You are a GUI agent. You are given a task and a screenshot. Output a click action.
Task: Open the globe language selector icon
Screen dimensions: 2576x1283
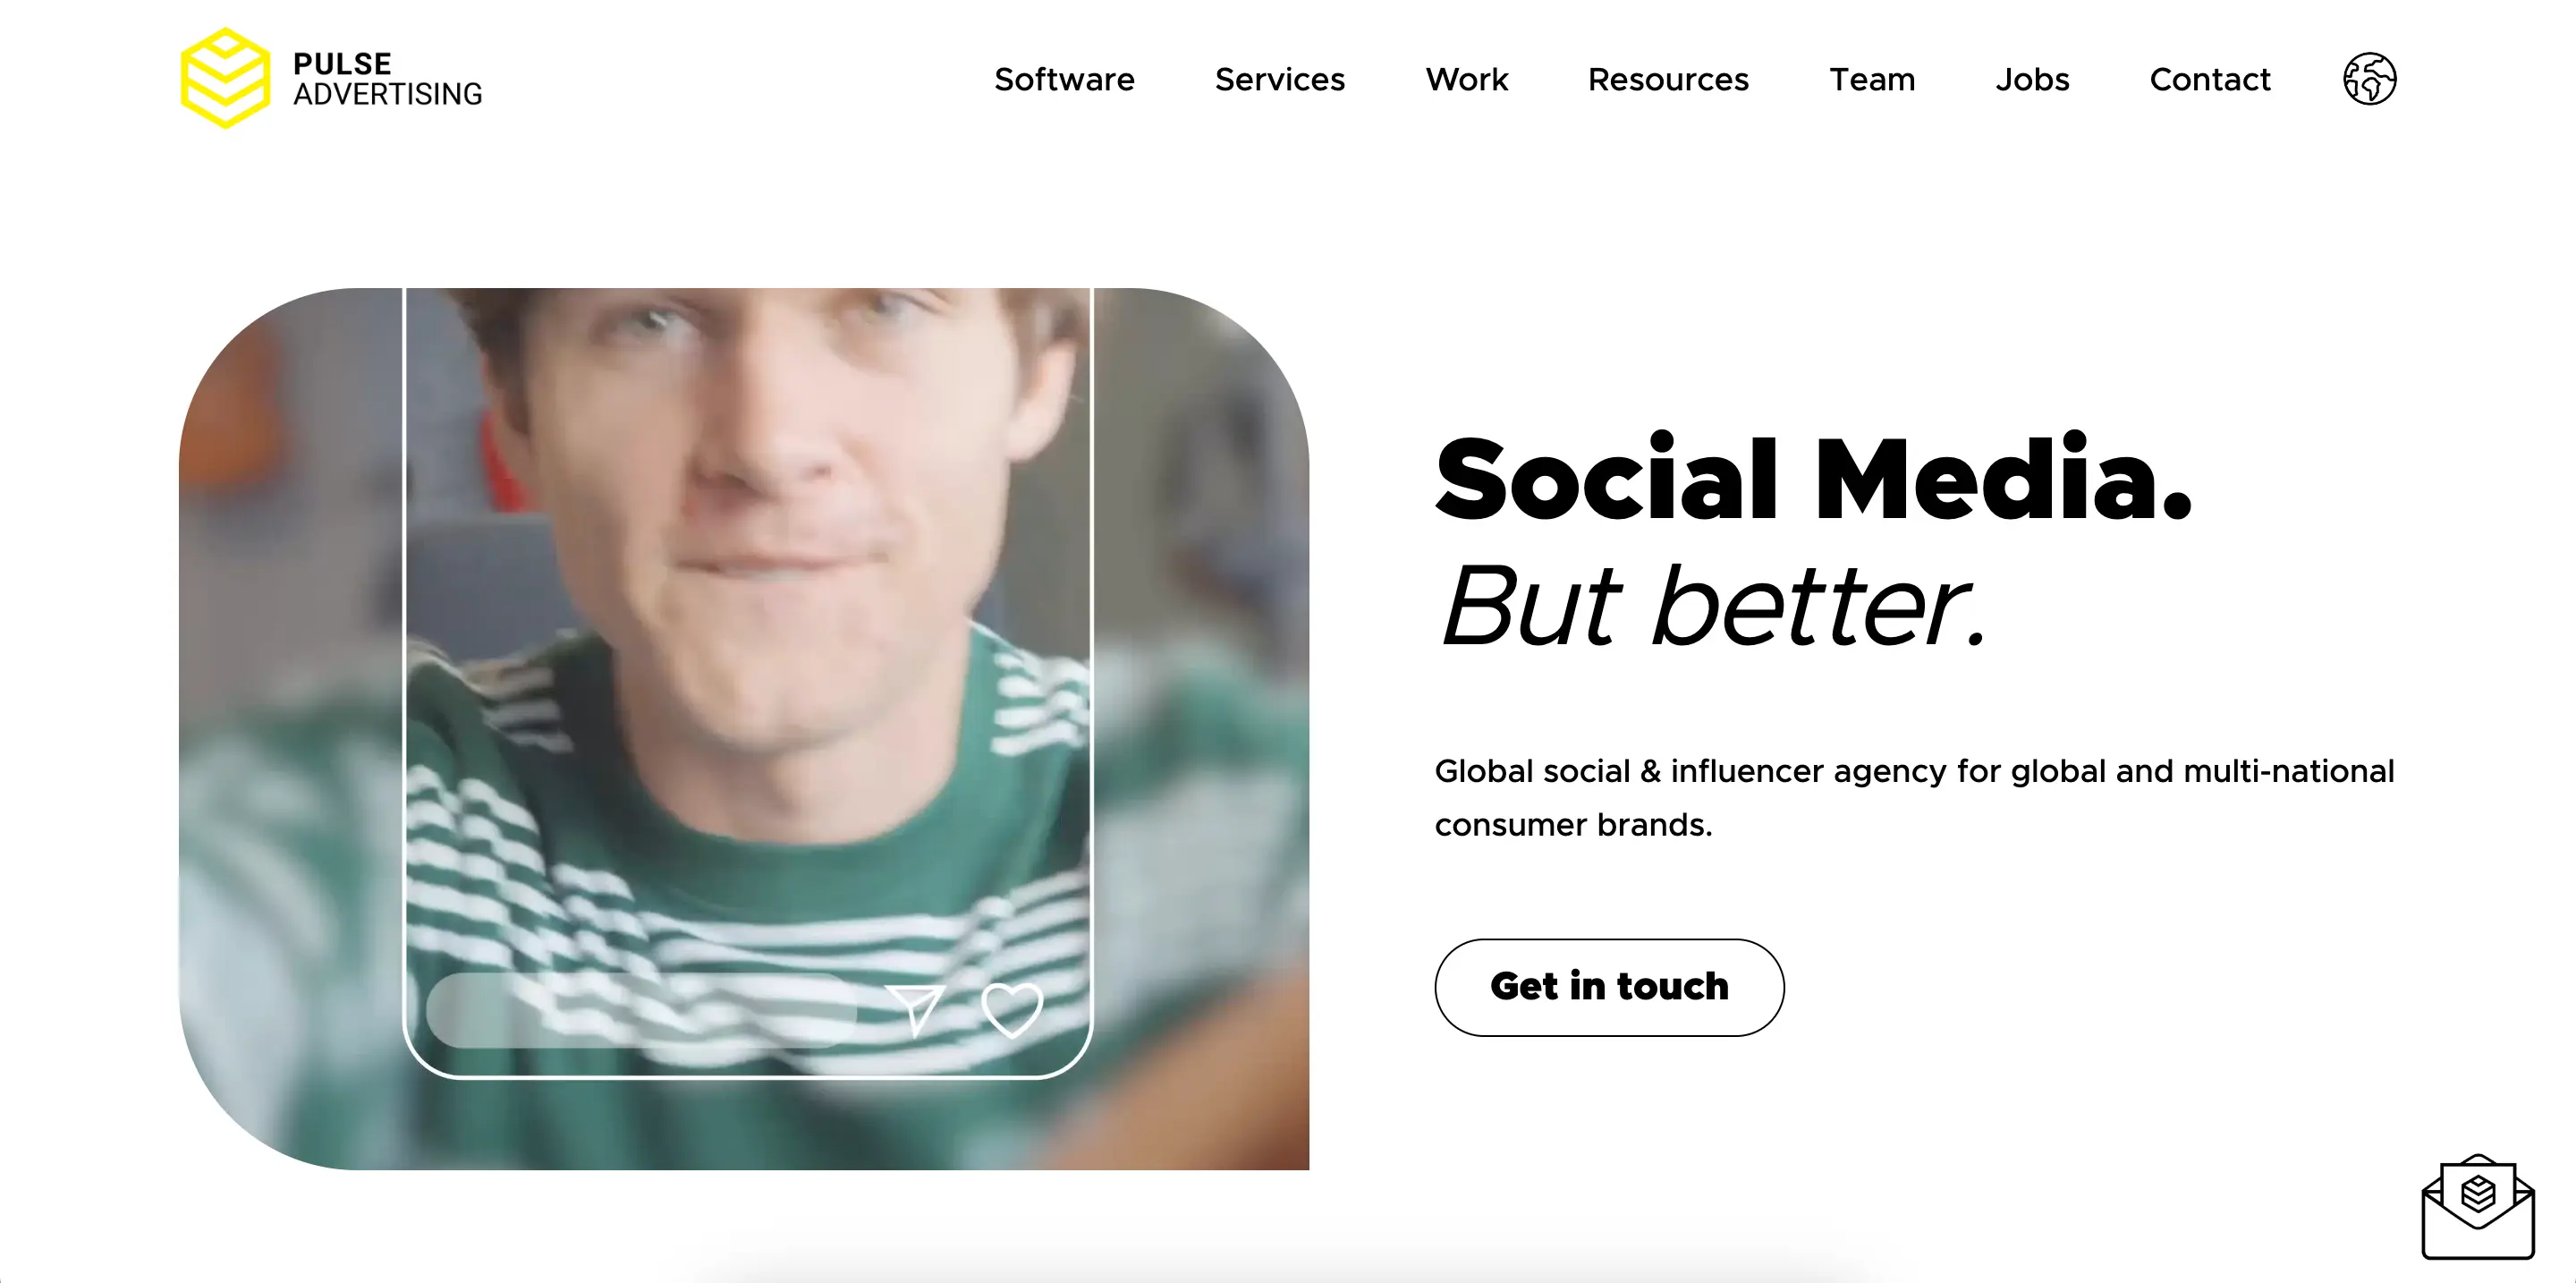coord(2369,79)
